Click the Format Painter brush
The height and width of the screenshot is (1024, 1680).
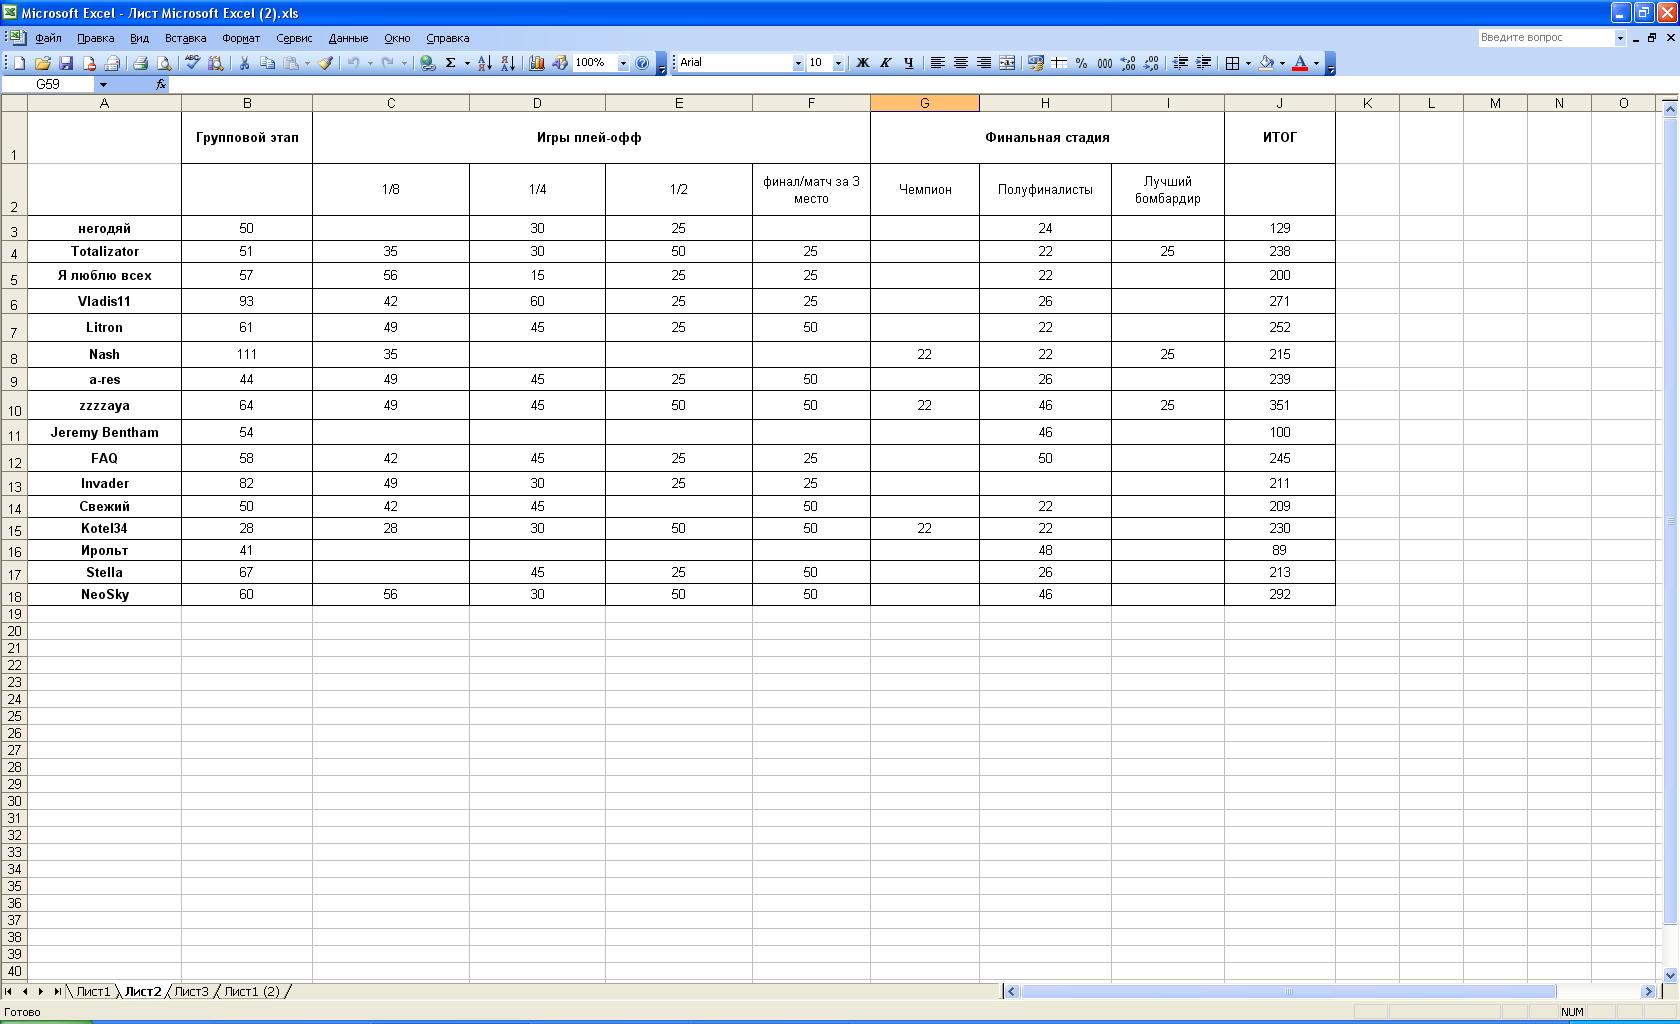click(x=325, y=63)
